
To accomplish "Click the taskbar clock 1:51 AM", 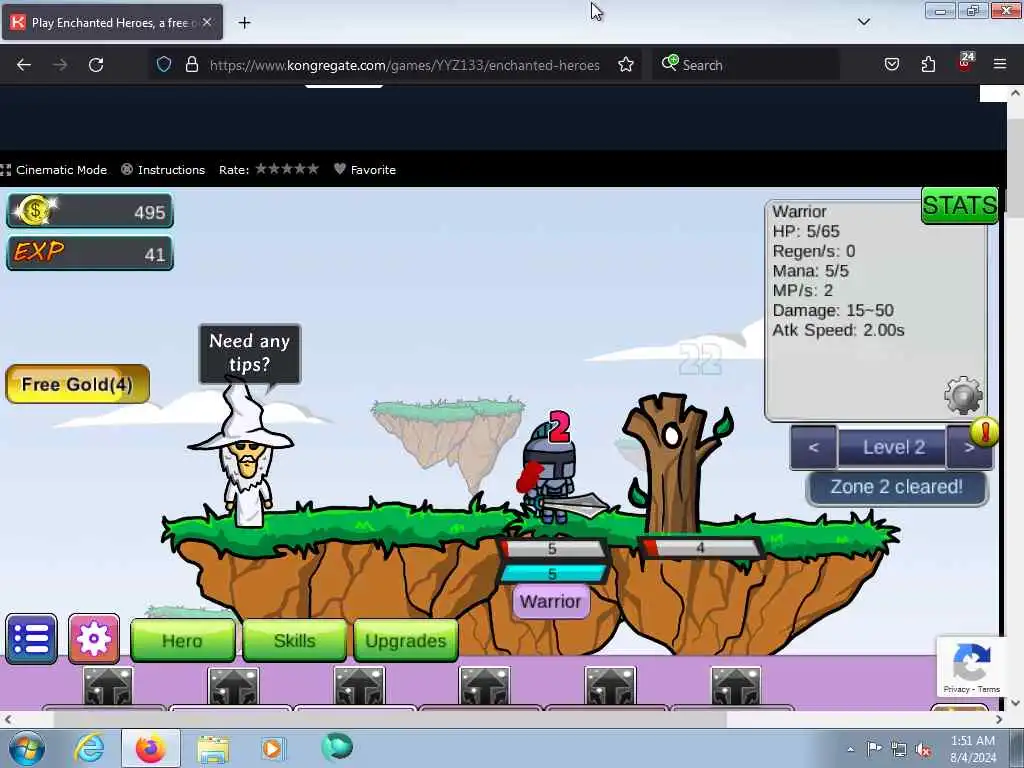I will coord(973,749).
